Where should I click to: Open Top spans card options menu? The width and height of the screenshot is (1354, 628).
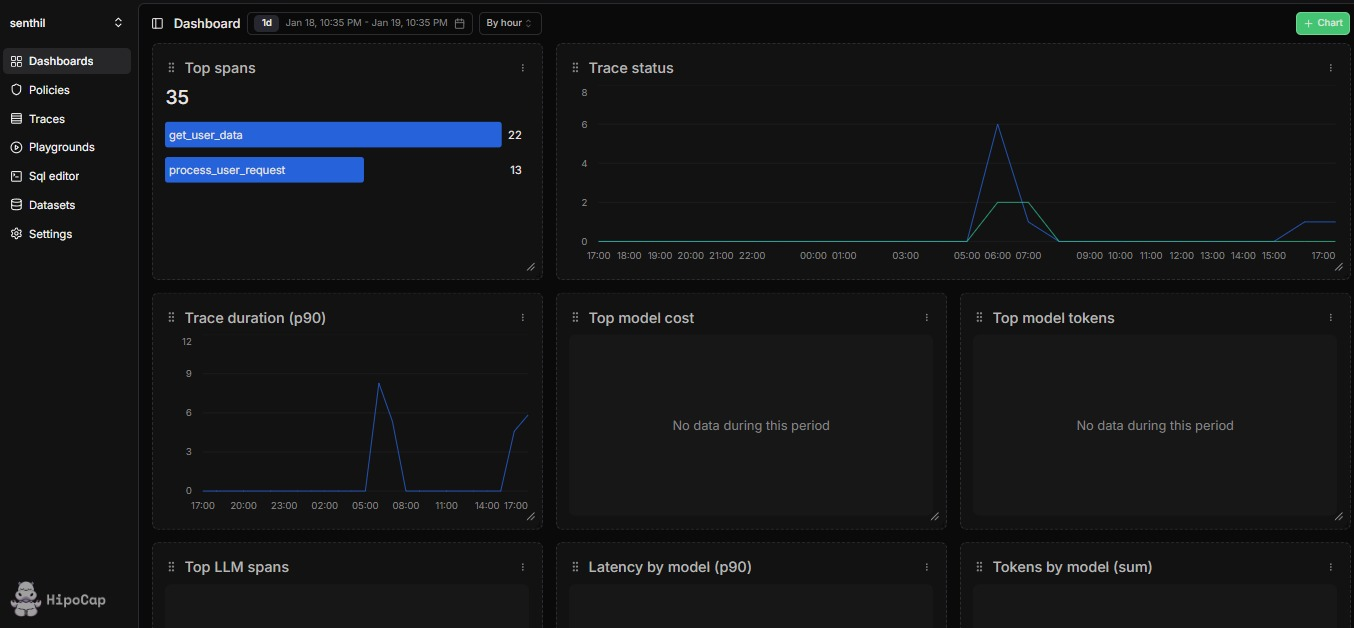523,68
